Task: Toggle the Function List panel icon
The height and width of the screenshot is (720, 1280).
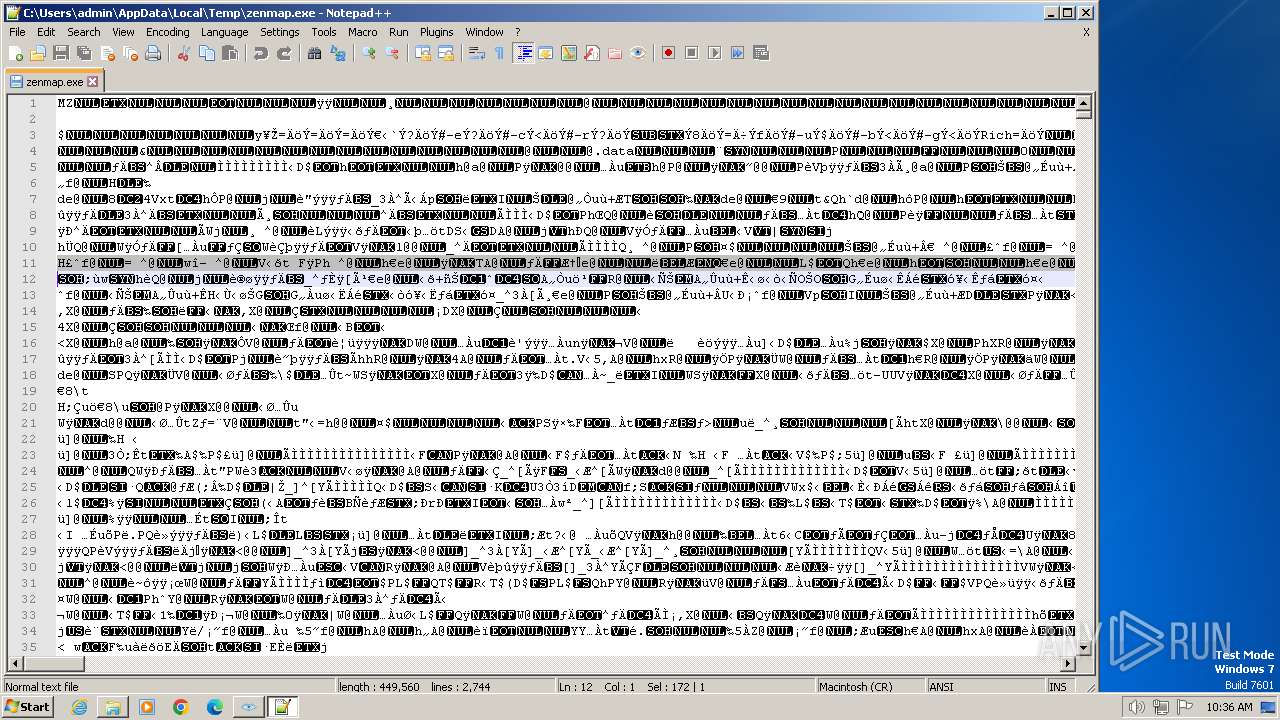Action: coord(592,53)
